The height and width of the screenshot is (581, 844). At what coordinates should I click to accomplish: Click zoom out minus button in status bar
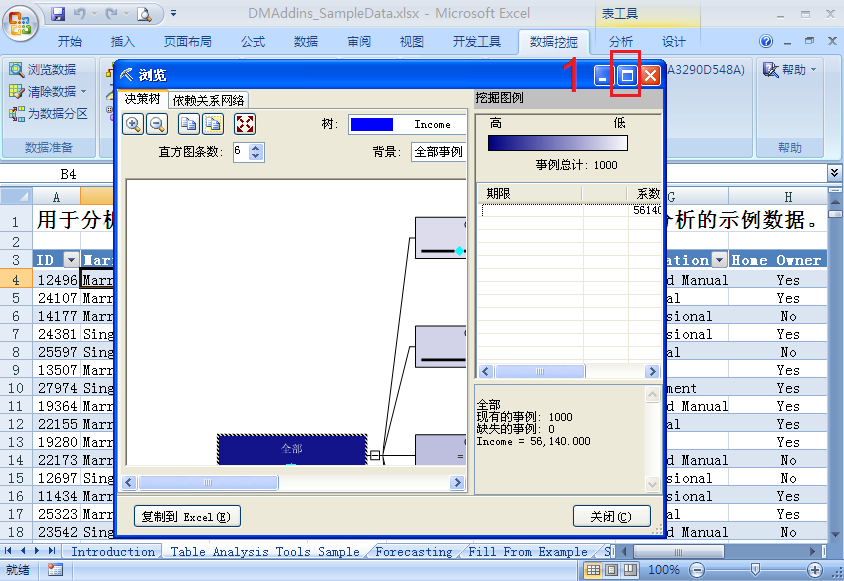click(x=697, y=570)
